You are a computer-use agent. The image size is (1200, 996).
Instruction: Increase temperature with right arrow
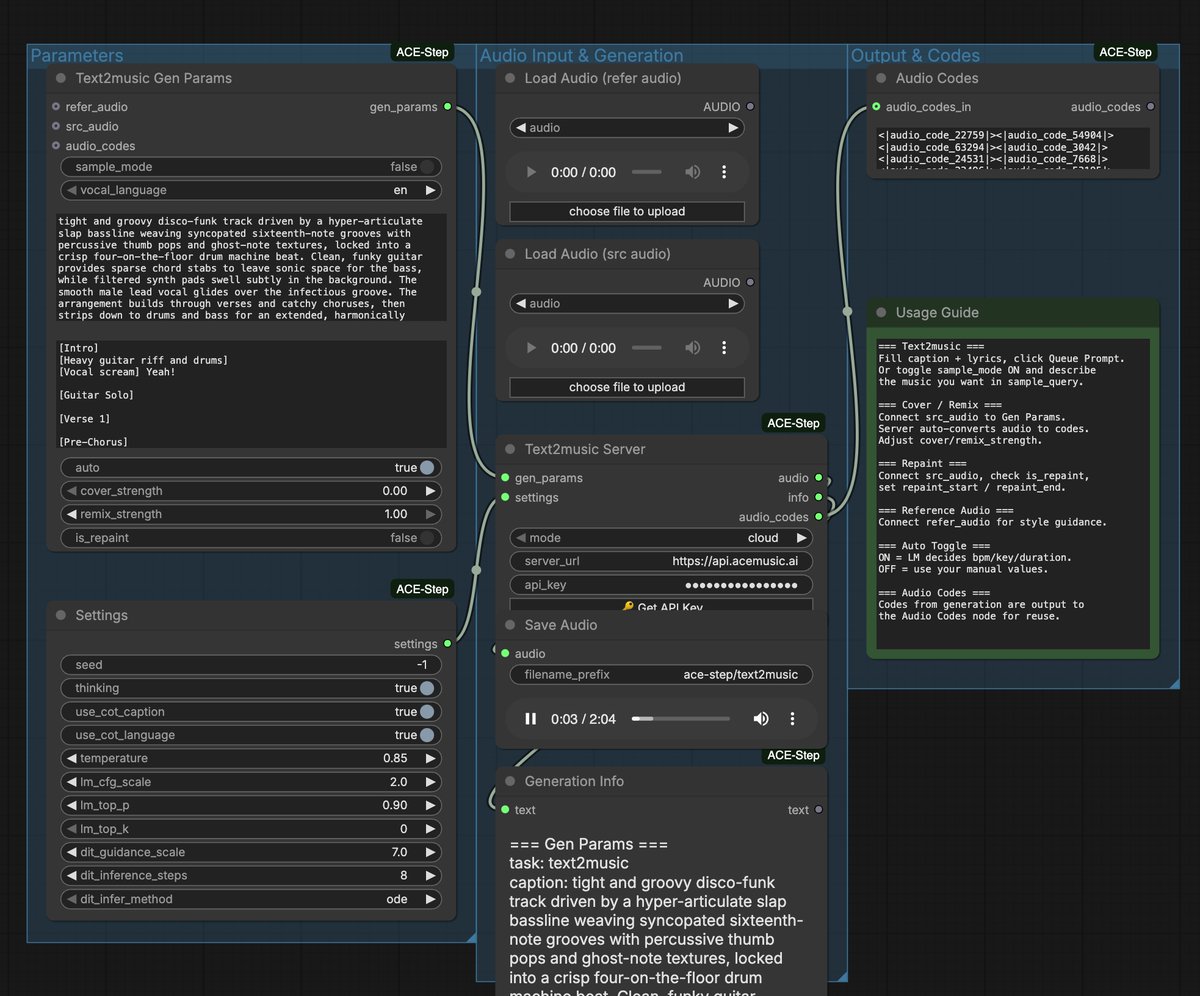[x=431, y=758]
